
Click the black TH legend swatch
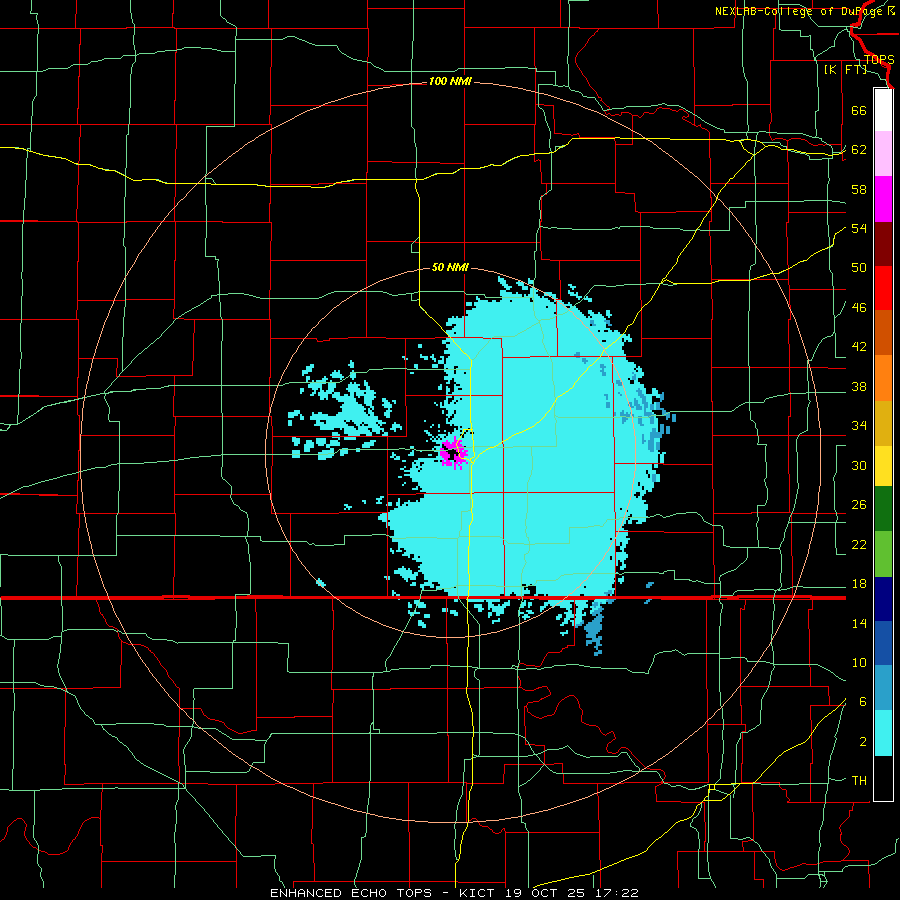point(883,778)
